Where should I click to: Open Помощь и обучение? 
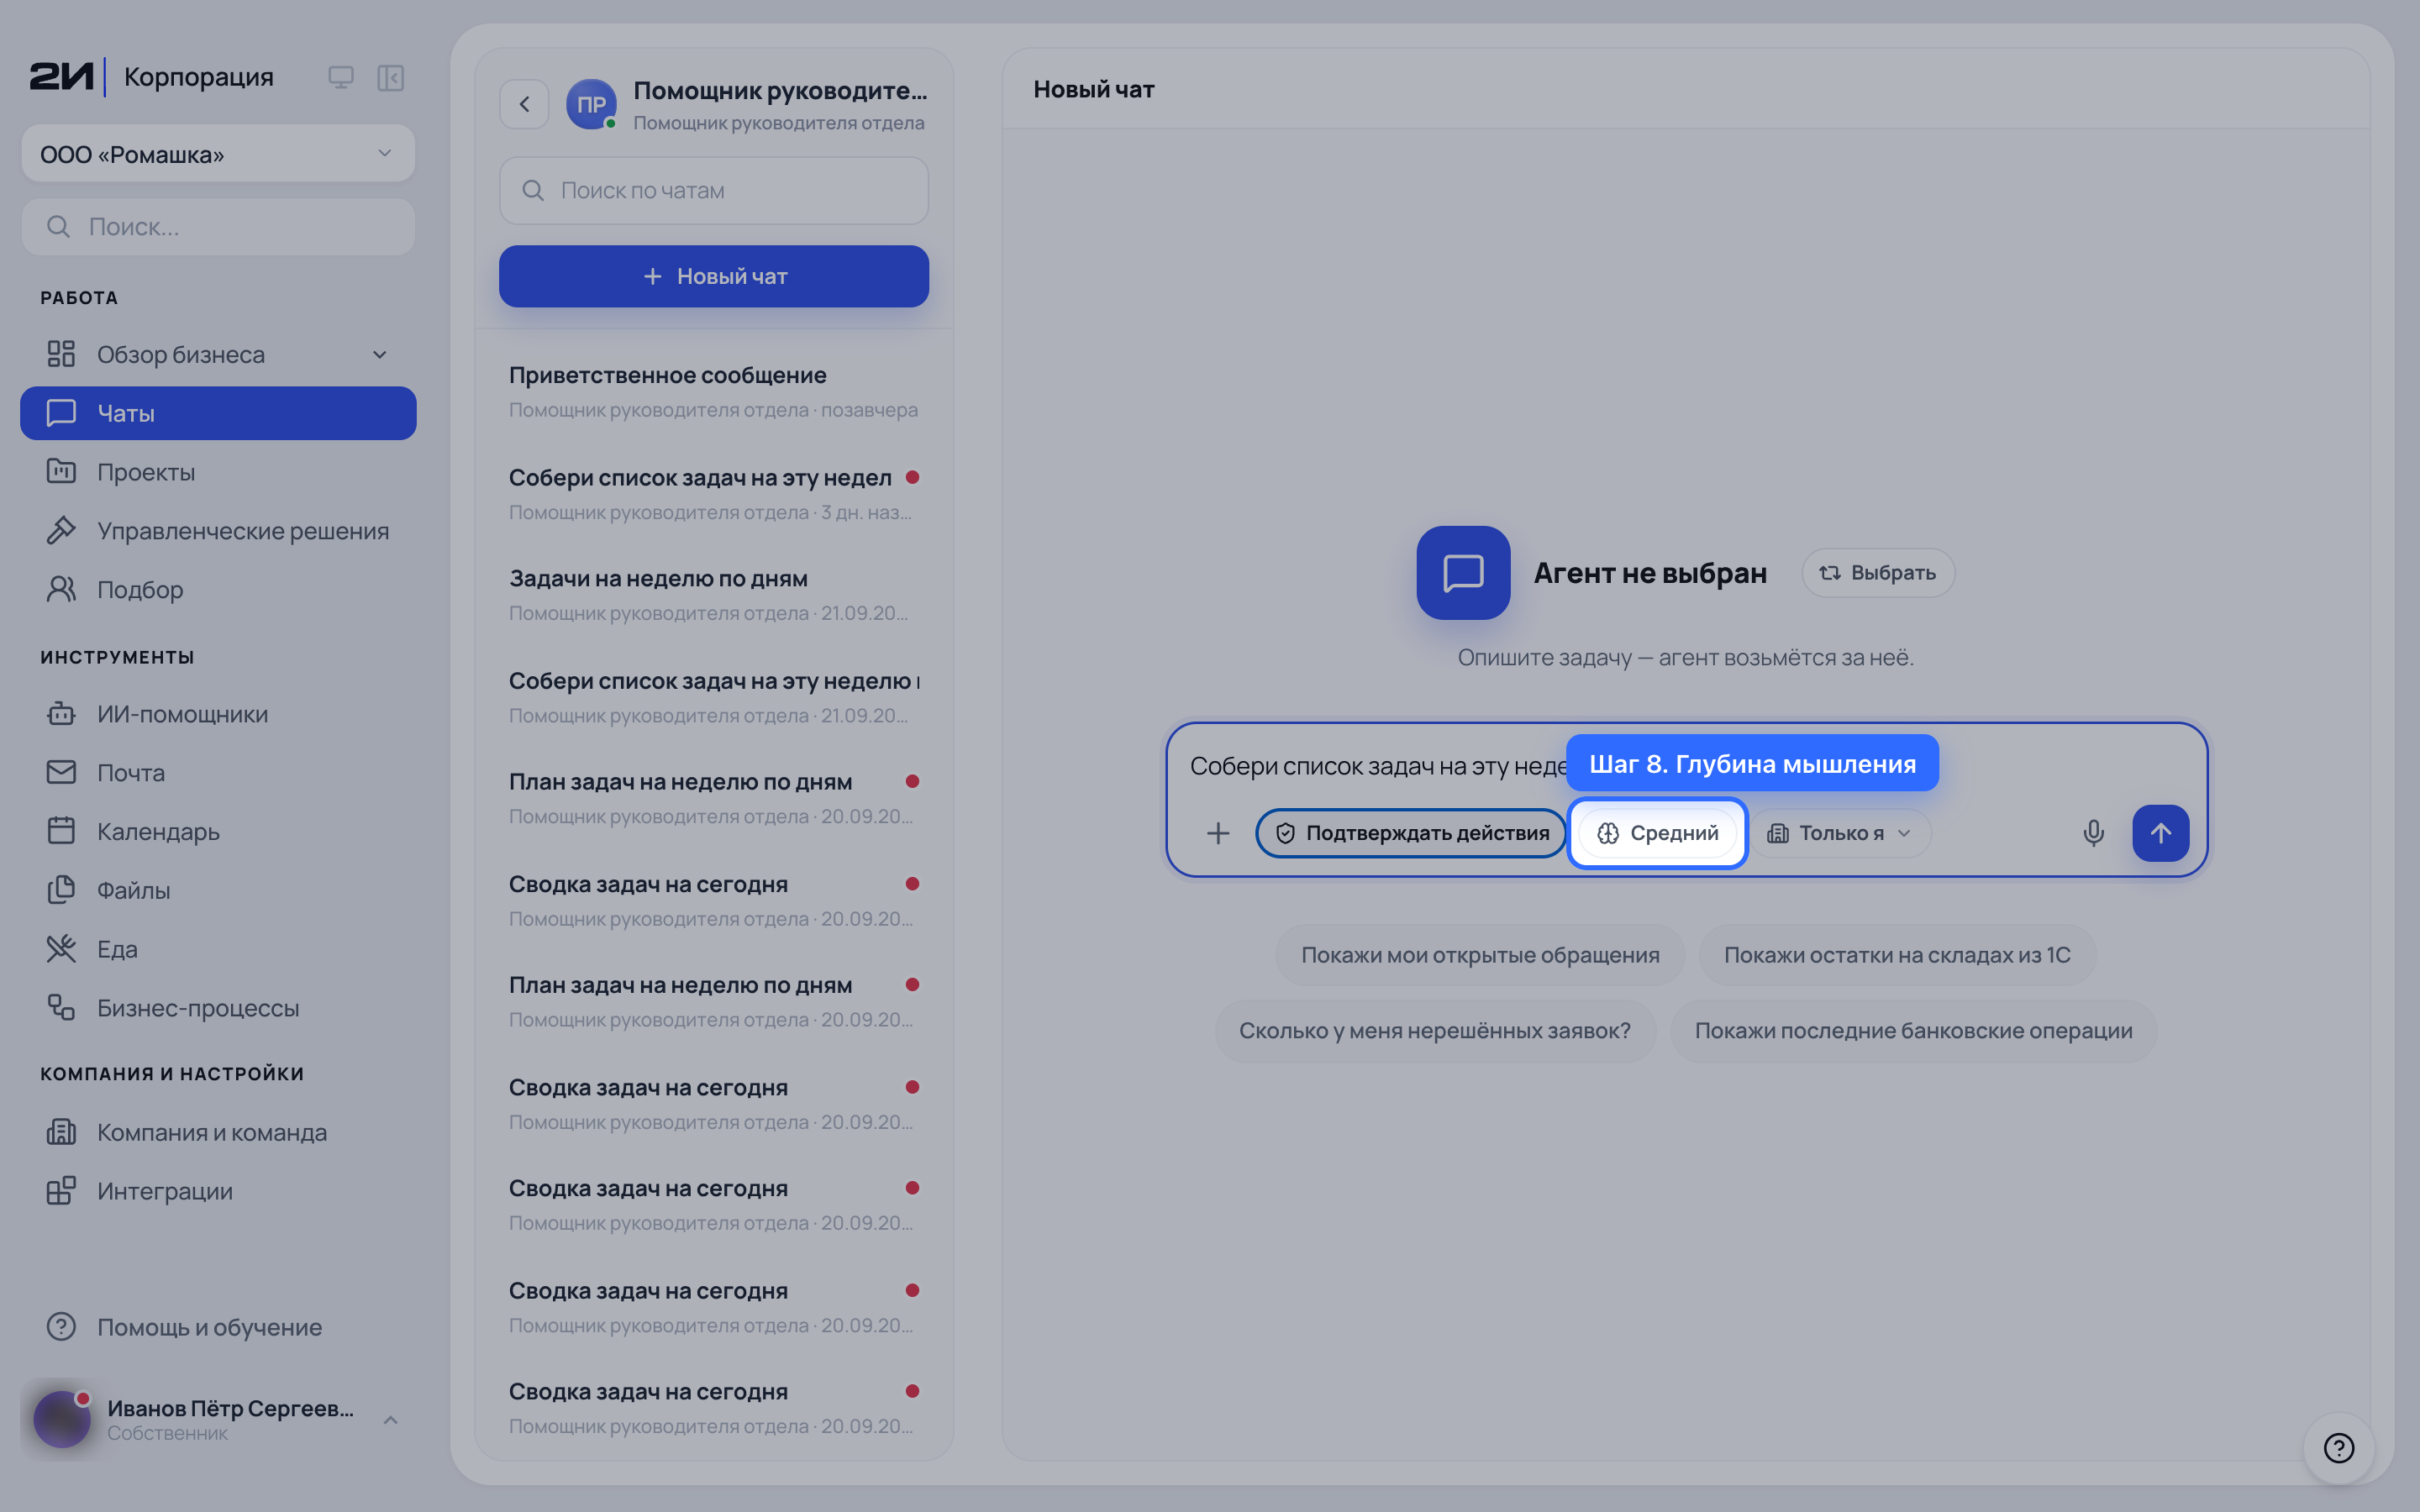(218, 1327)
